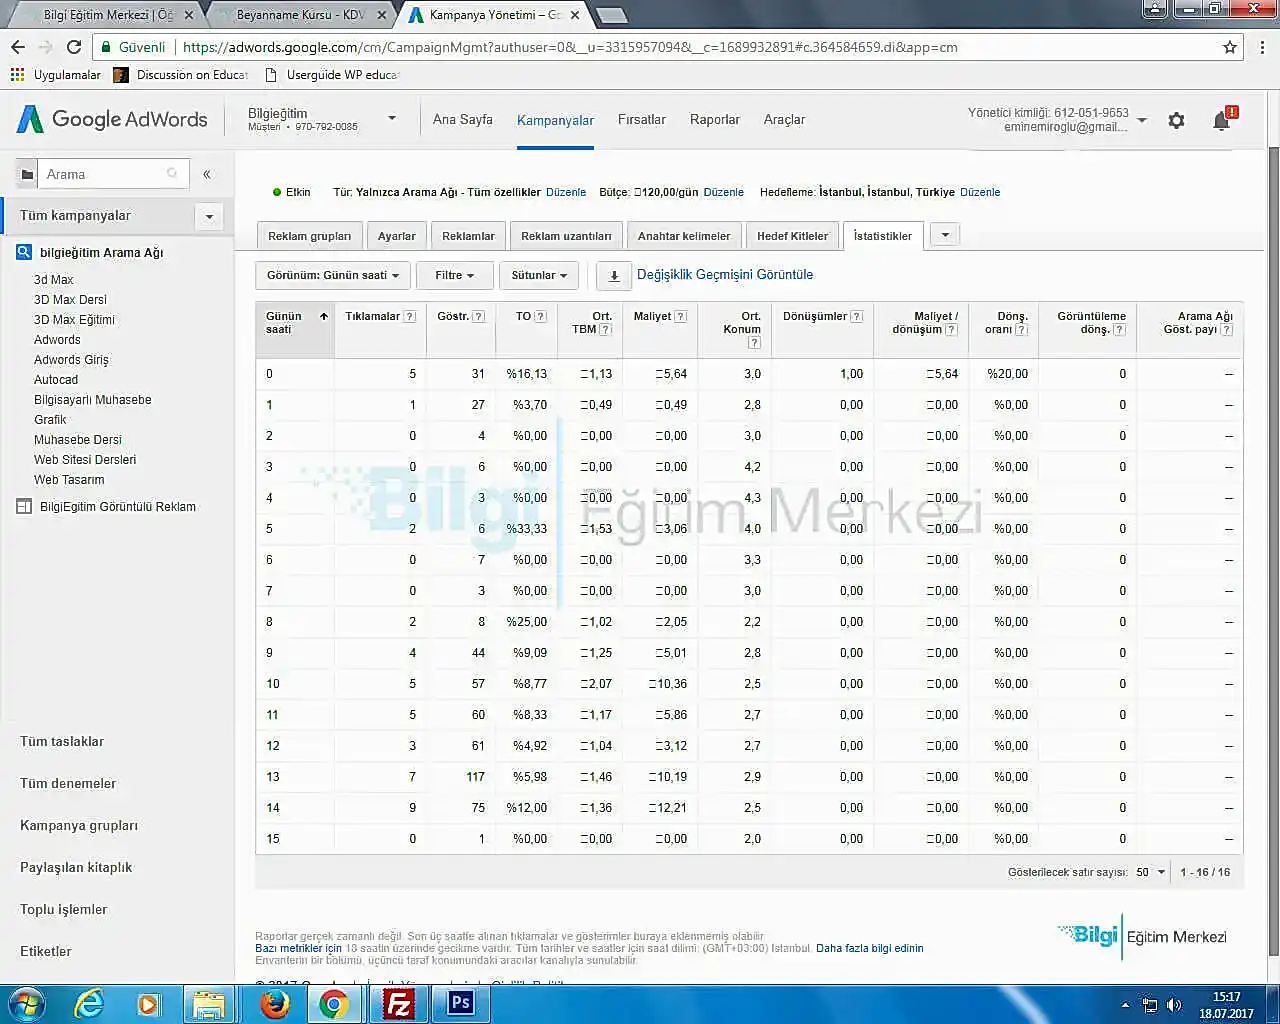Click the download report icon
The width and height of the screenshot is (1280, 1024).
tap(614, 276)
